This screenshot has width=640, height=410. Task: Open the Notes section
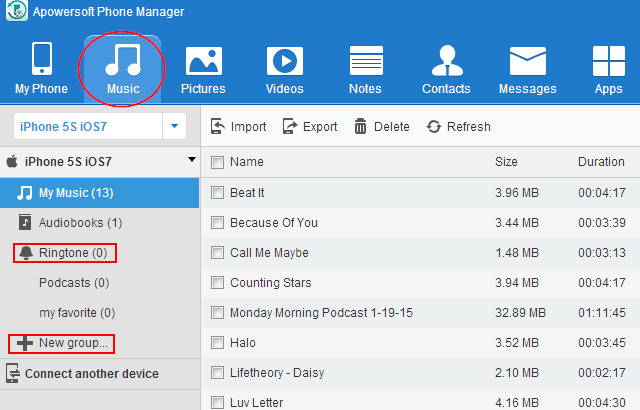tap(365, 62)
